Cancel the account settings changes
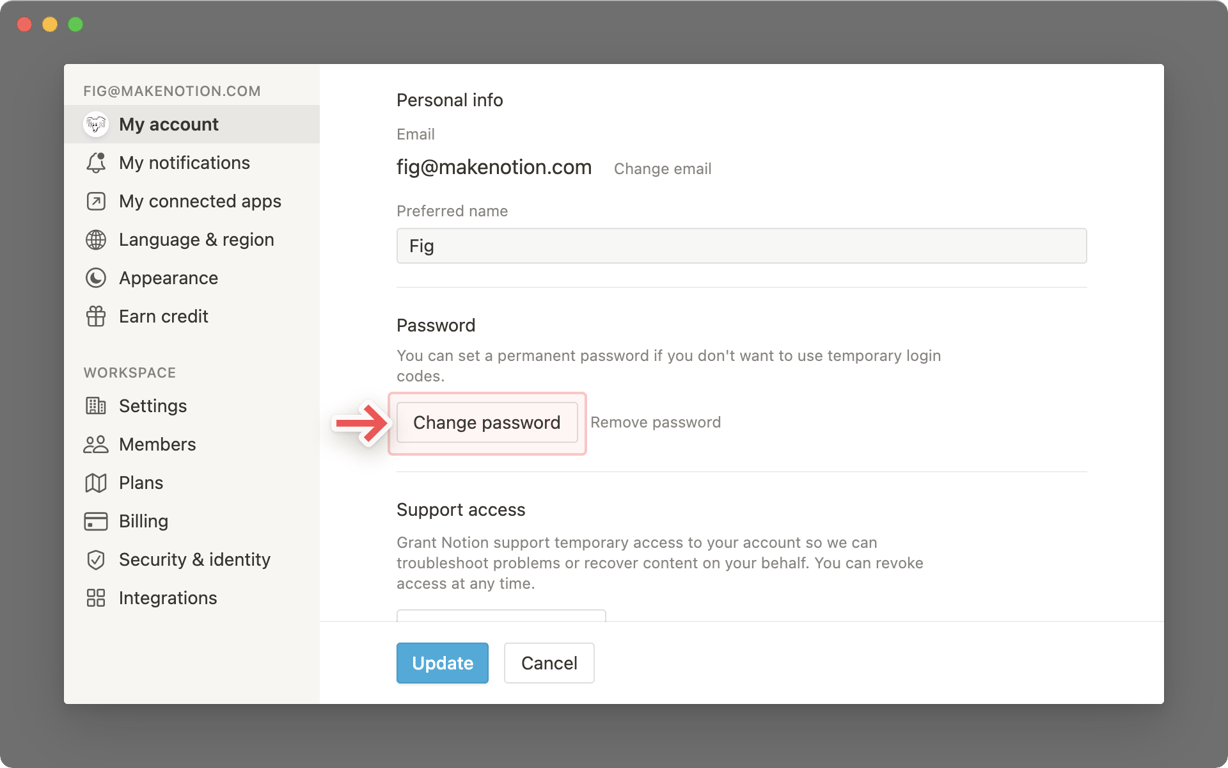The image size is (1228, 768). [x=549, y=663]
